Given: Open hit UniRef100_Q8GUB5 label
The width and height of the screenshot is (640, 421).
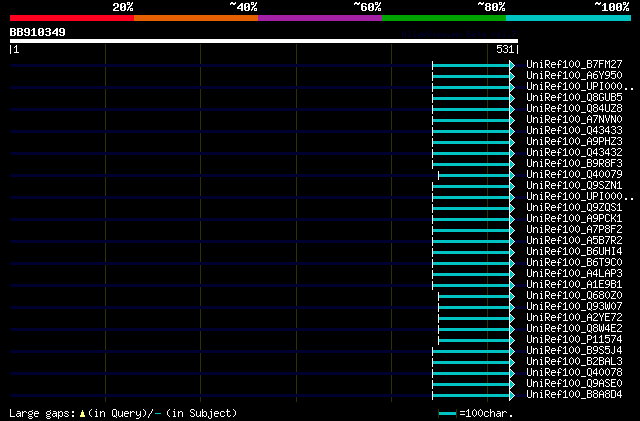Looking at the screenshot, I should (x=574, y=97).
